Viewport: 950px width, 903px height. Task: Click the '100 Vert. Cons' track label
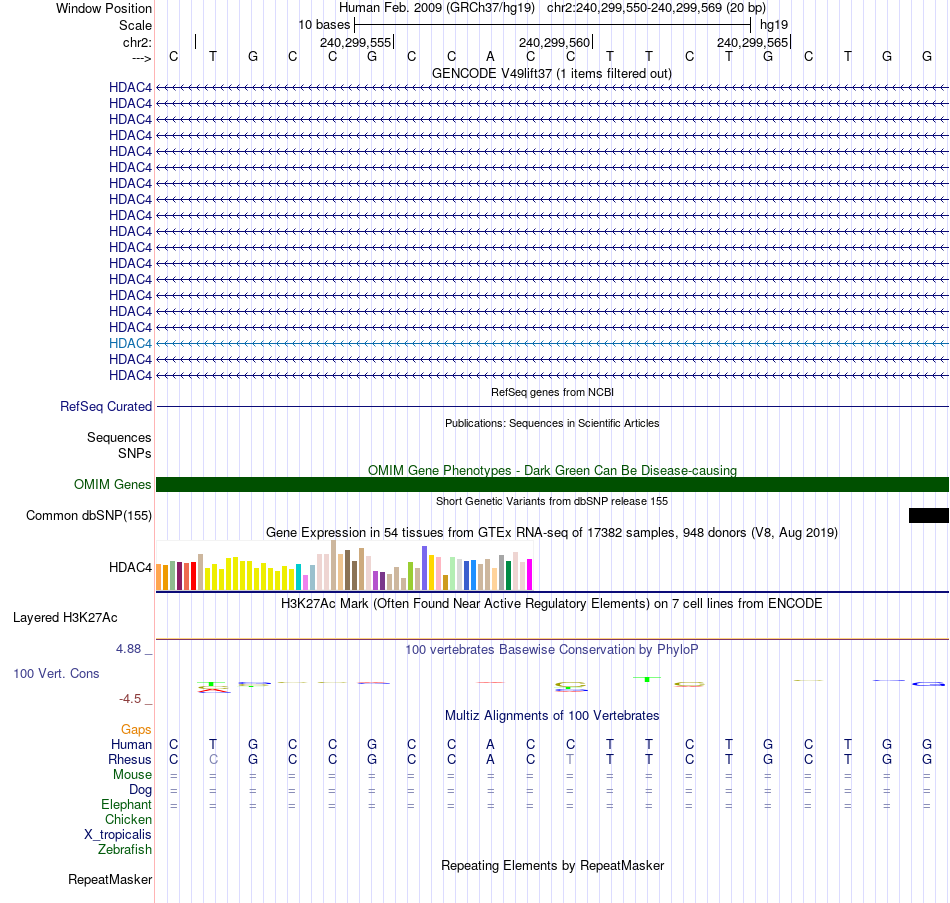coord(56,673)
